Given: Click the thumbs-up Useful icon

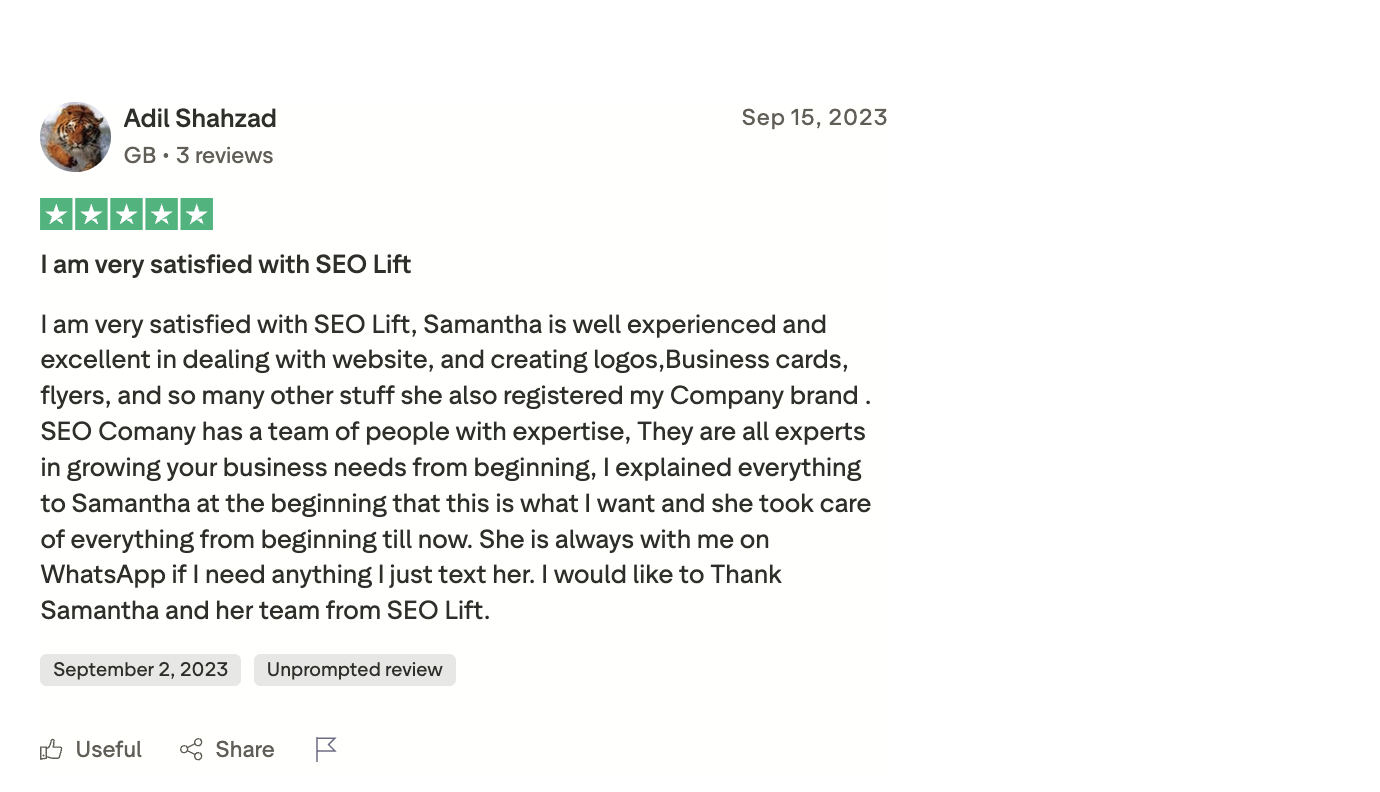Looking at the screenshot, I should click(x=51, y=749).
